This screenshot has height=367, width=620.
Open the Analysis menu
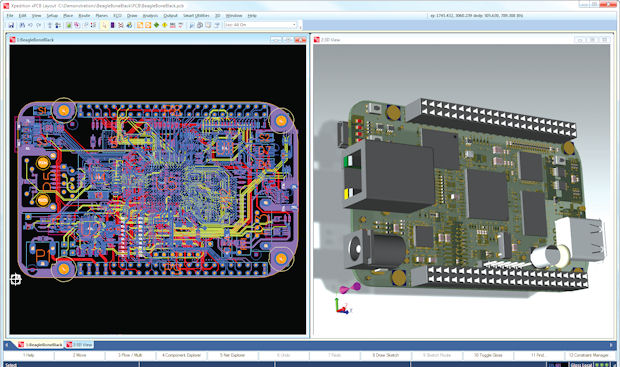tap(150, 15)
